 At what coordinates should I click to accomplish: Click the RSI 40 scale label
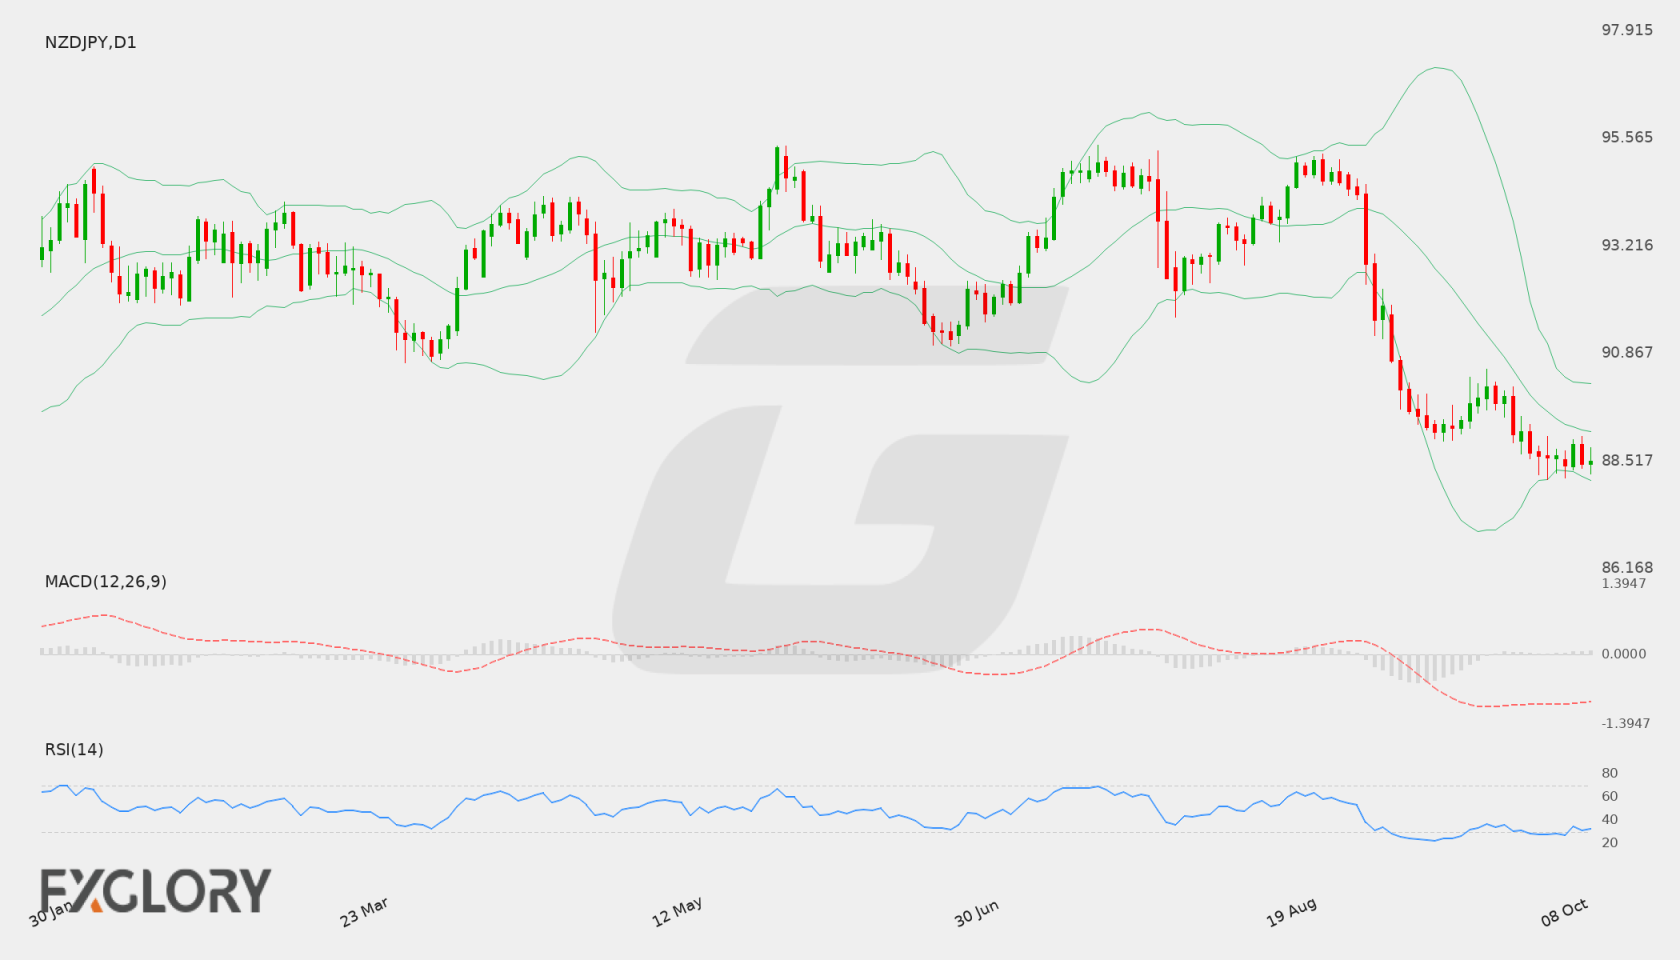(x=1610, y=819)
